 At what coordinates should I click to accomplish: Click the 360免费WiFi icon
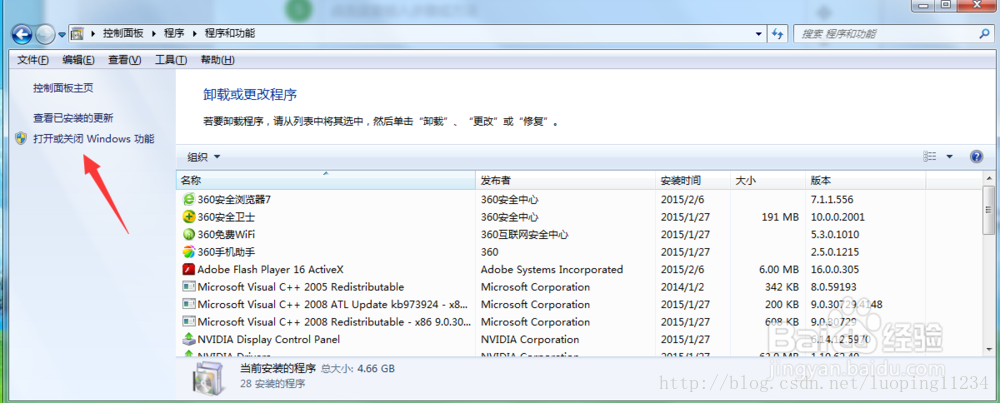(x=189, y=235)
